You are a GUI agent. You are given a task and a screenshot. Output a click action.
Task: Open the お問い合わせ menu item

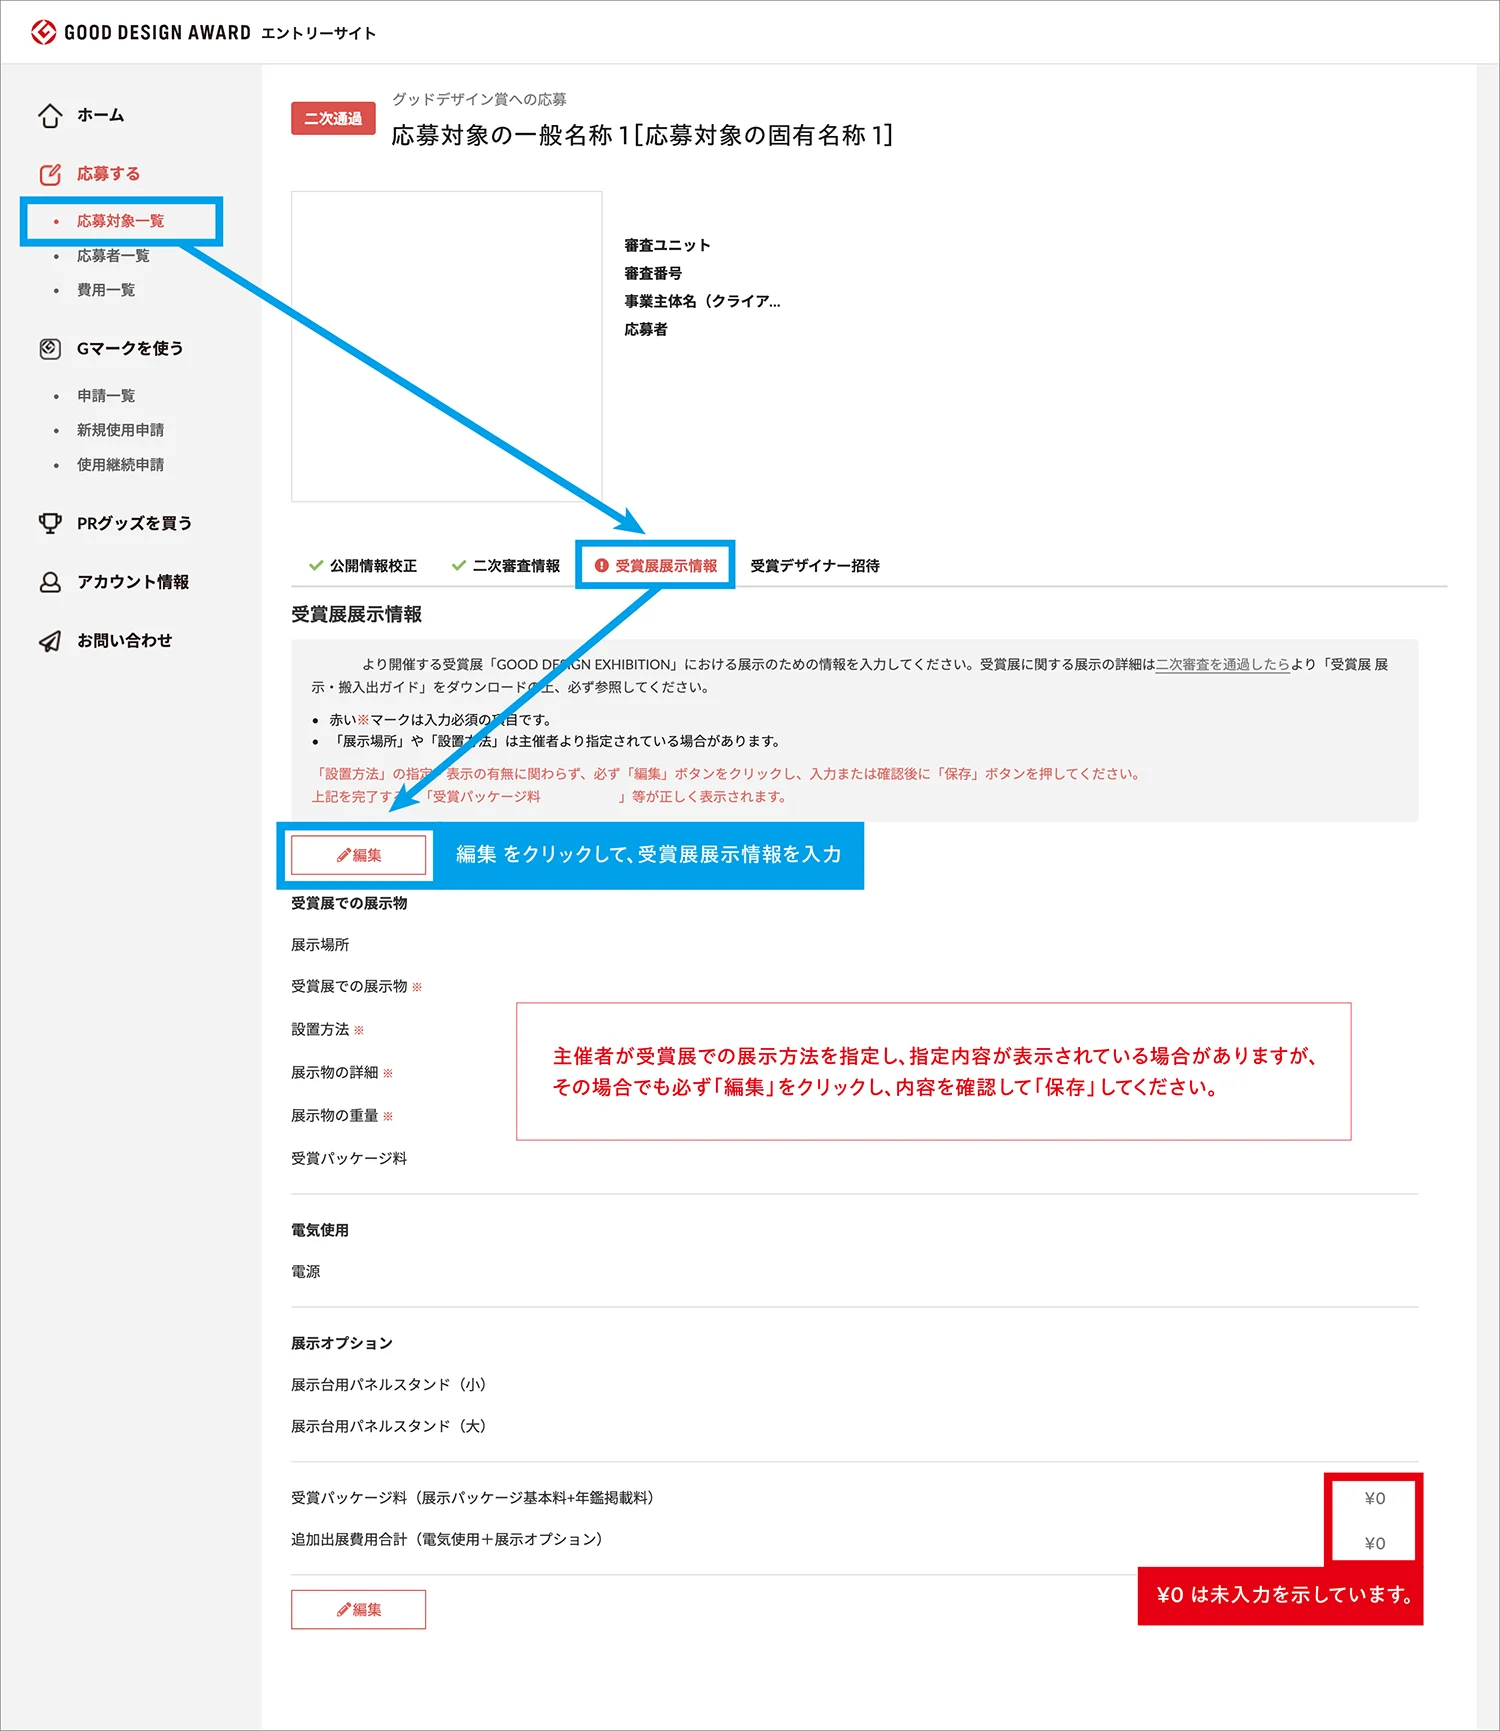click(125, 641)
